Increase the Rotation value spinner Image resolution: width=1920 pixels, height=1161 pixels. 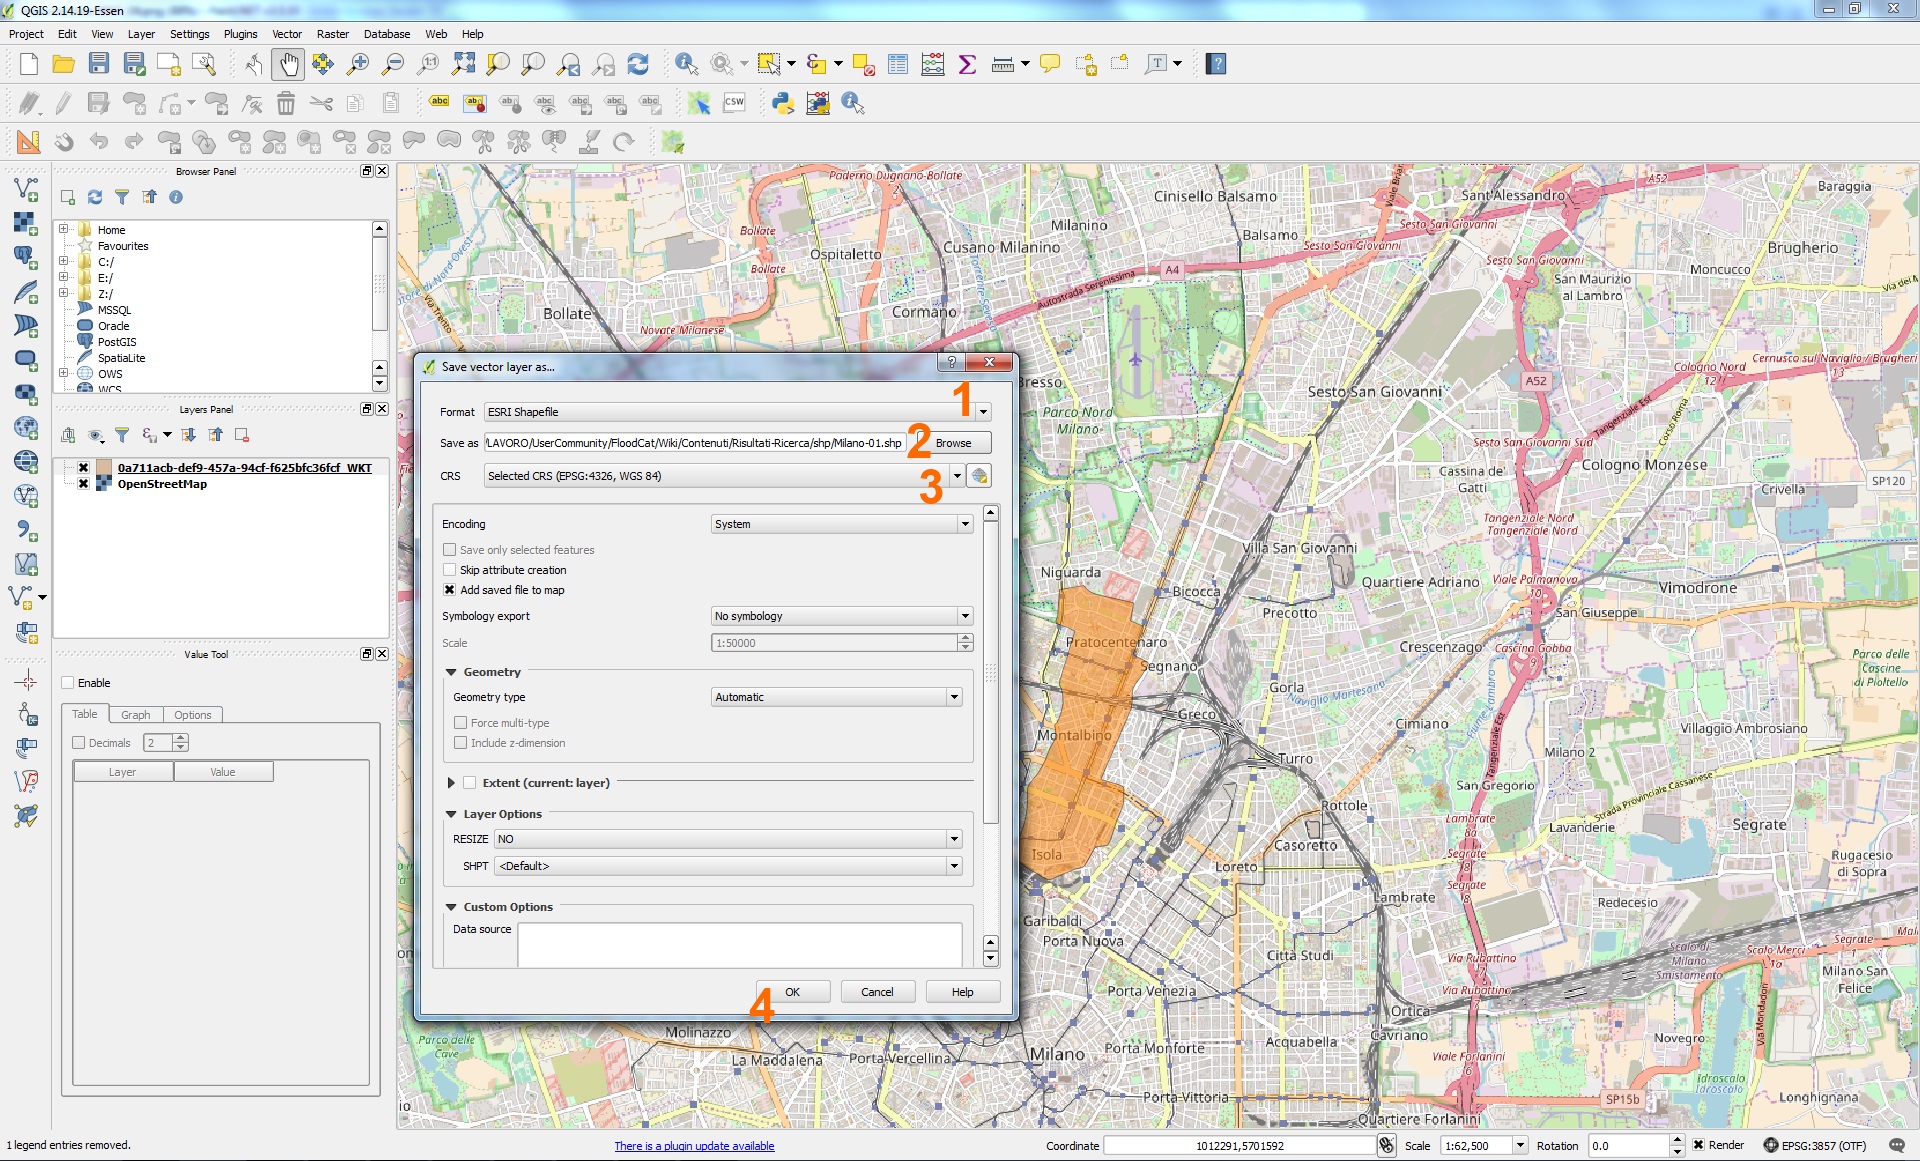pyautogui.click(x=1678, y=1141)
